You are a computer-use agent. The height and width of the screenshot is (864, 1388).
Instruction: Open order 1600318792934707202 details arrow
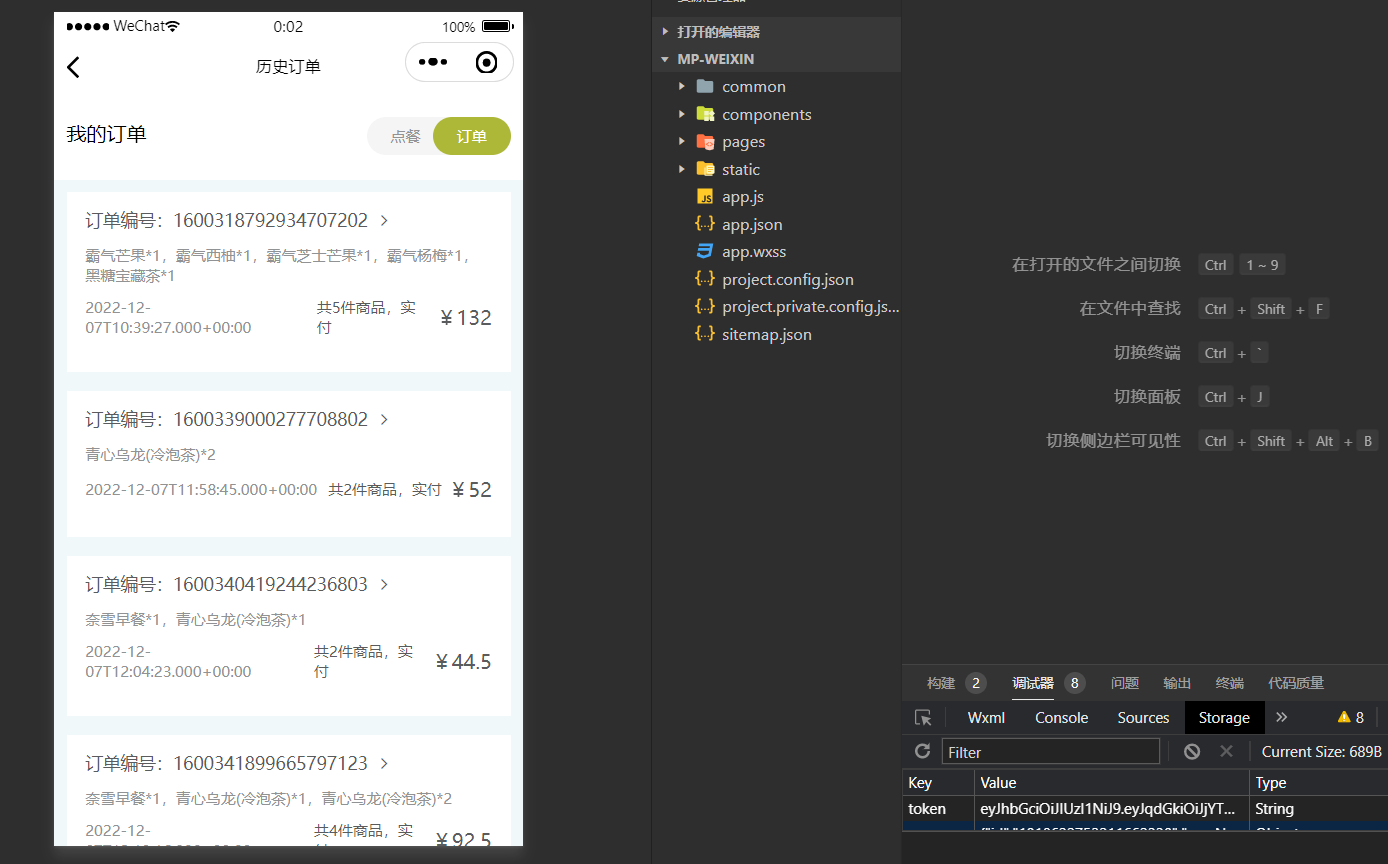(385, 220)
